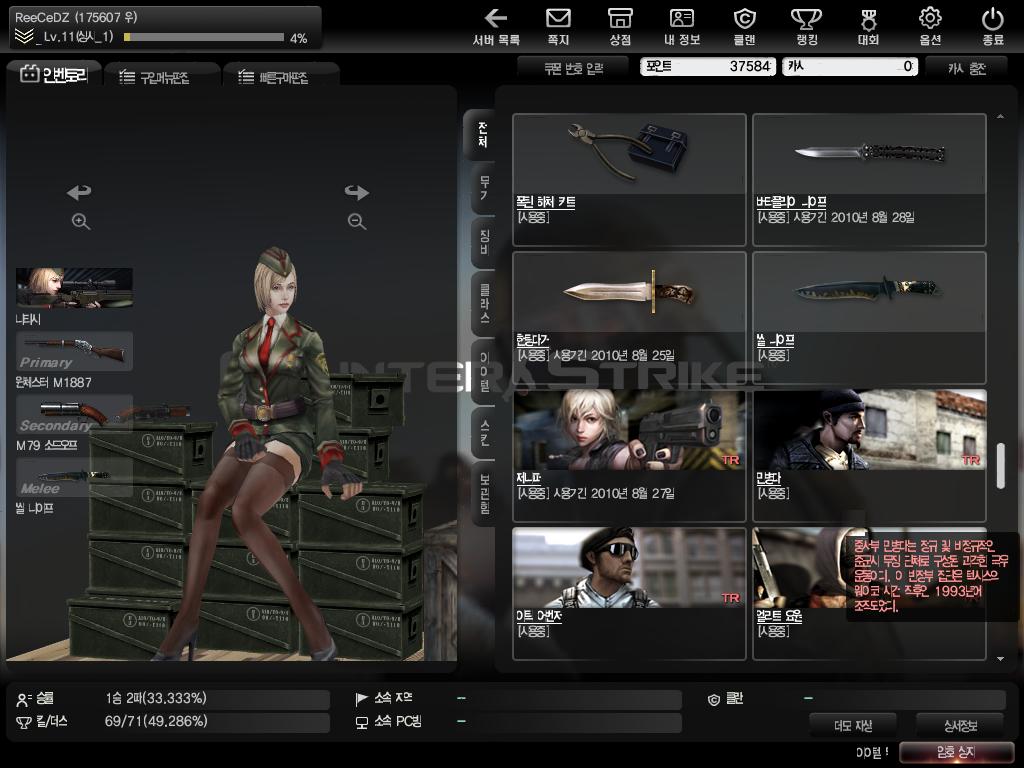Open the tournament medal icon (대회)

click(x=868, y=26)
